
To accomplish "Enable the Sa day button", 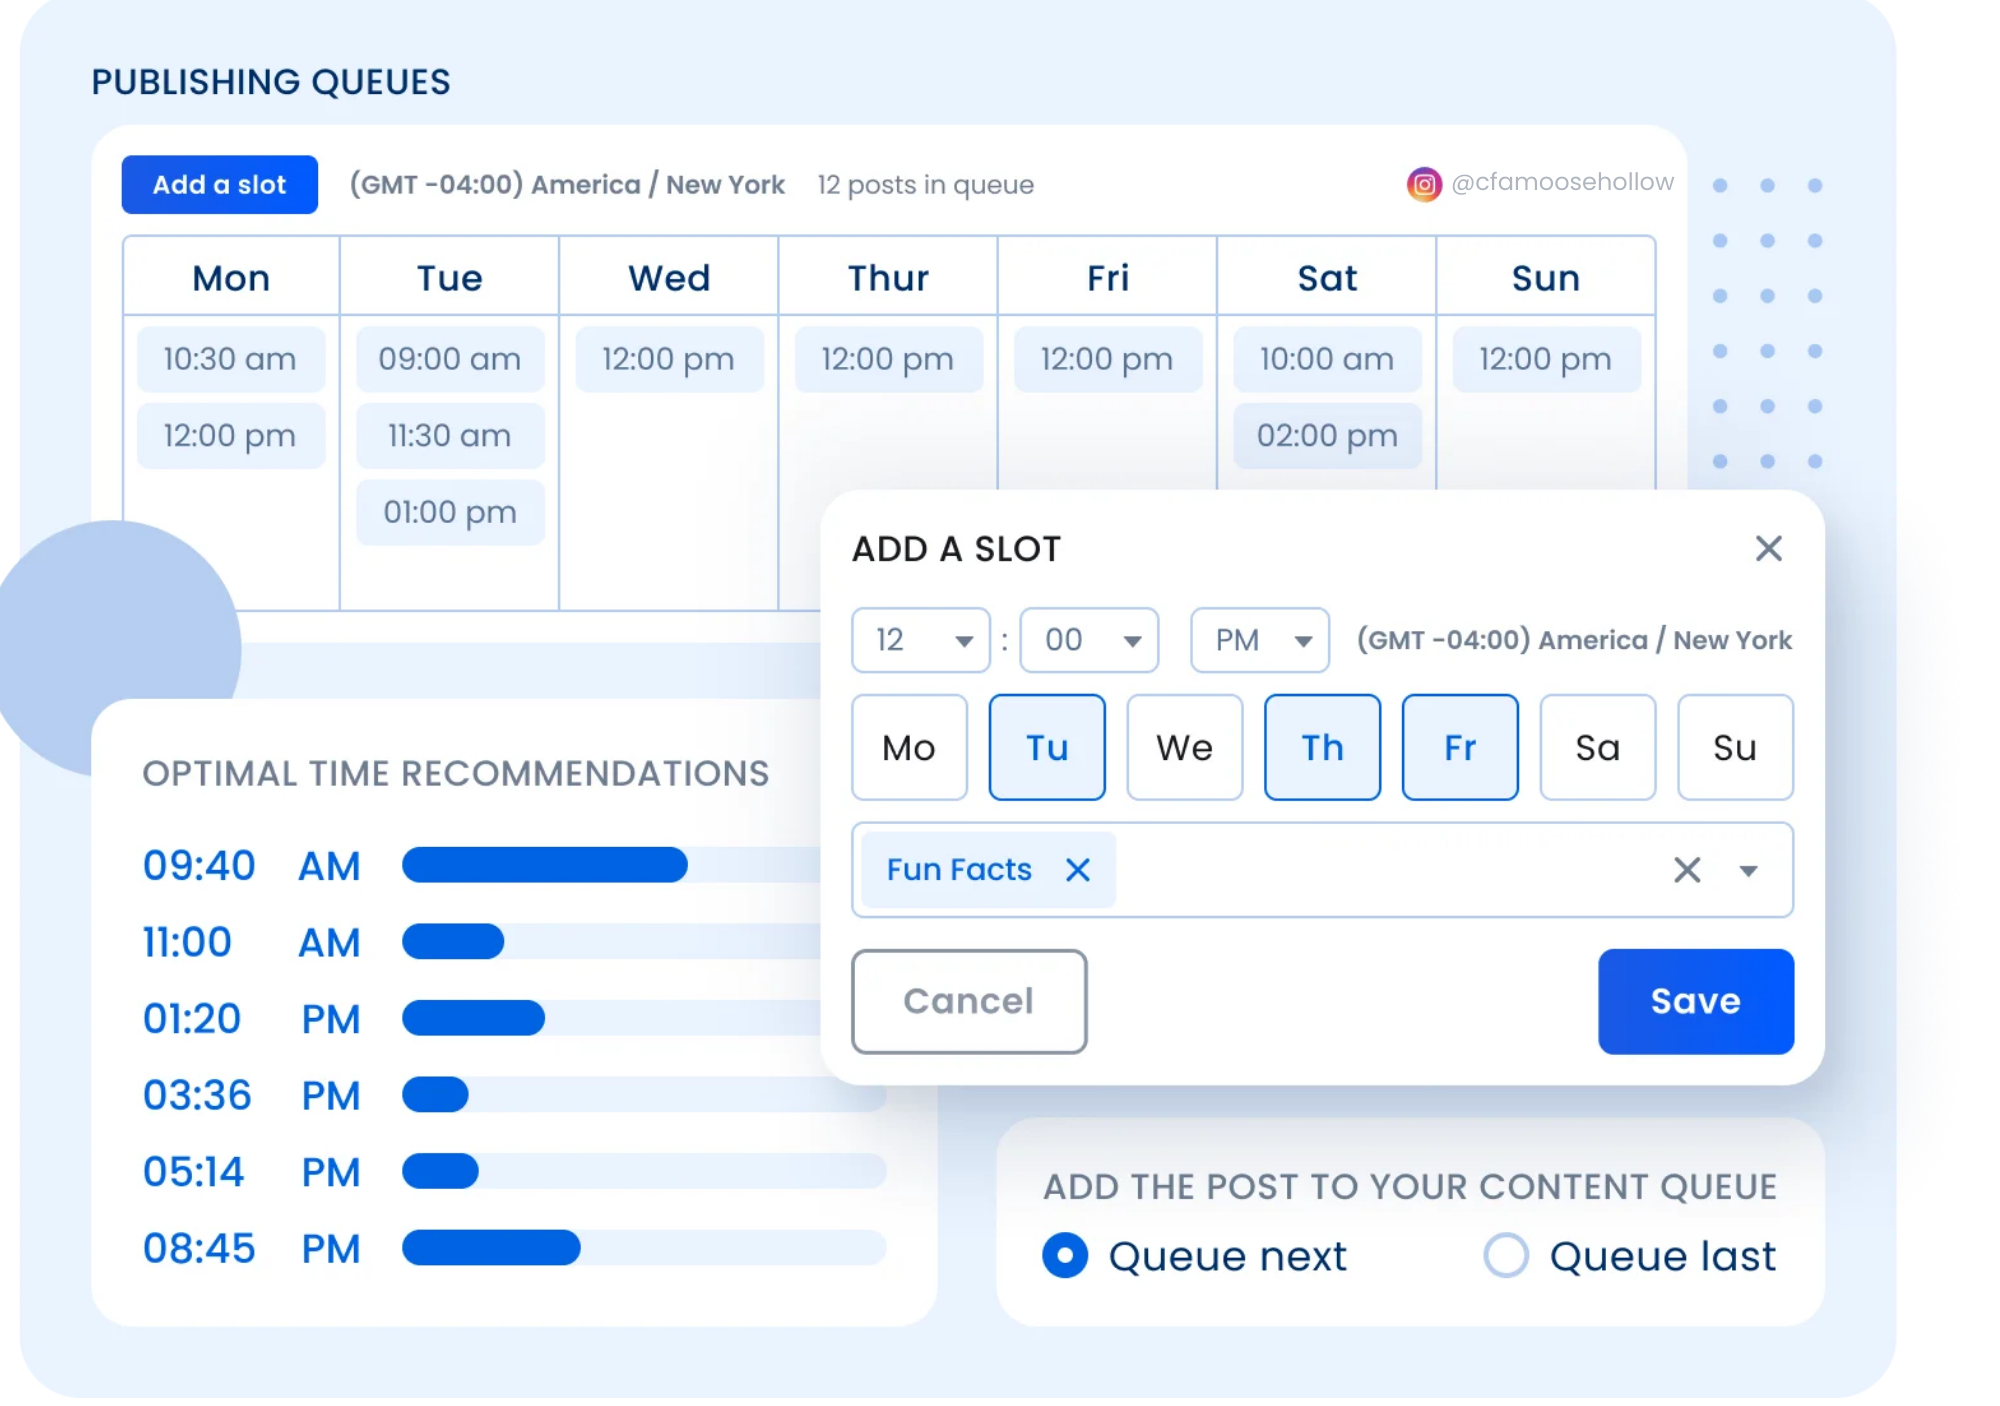I will click(1597, 747).
